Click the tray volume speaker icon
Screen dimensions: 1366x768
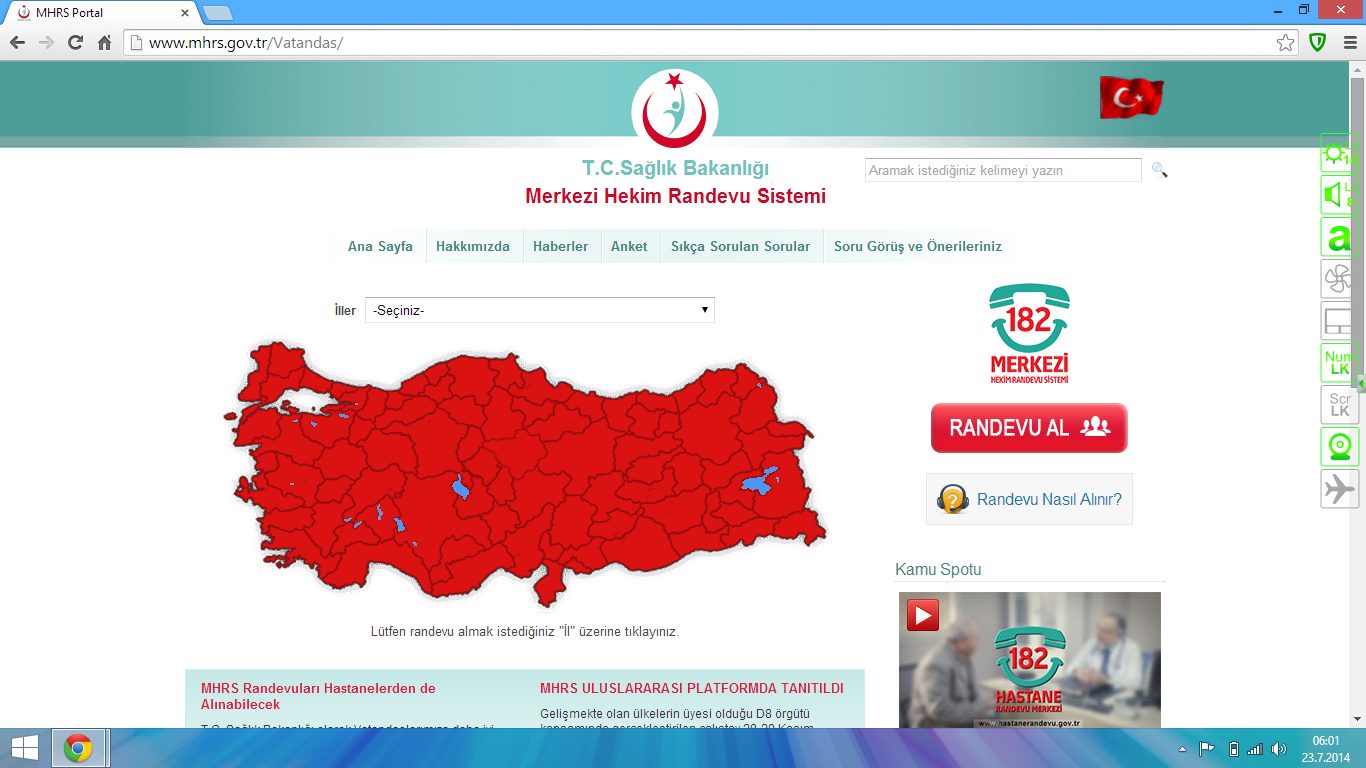point(1279,749)
